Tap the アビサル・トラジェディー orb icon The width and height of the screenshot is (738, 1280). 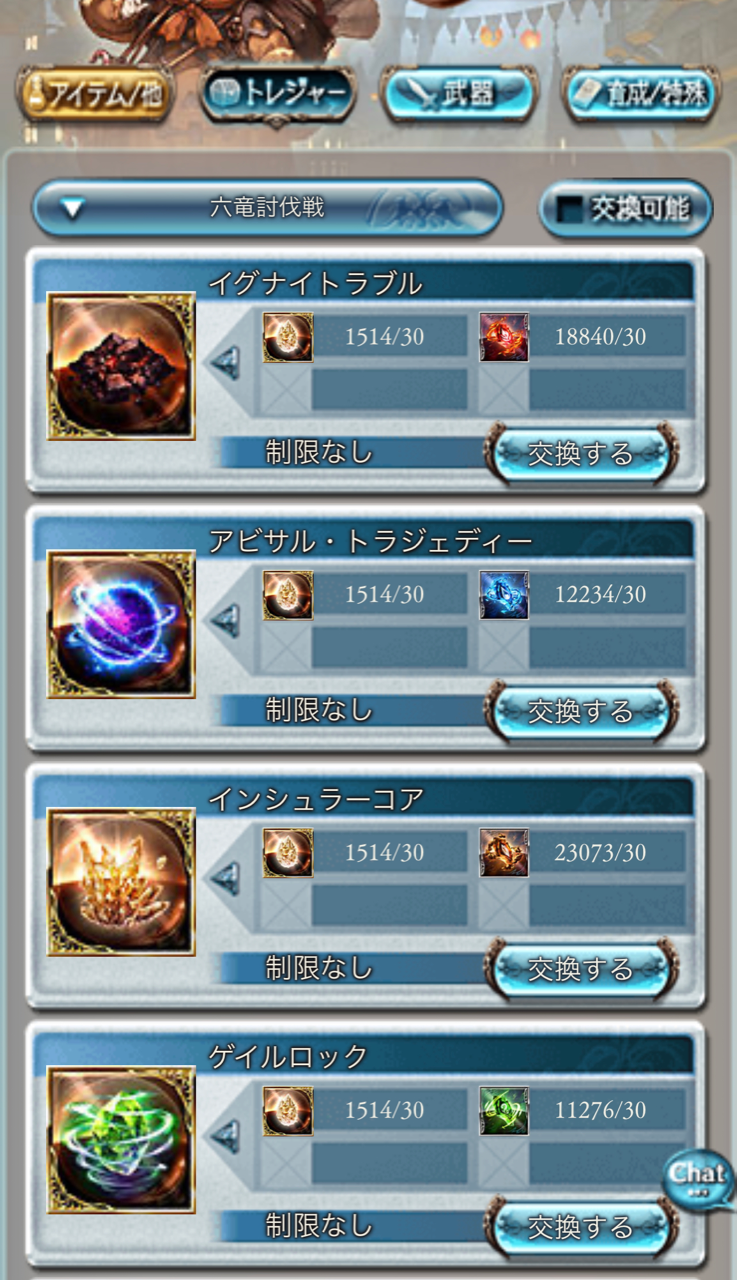121,624
